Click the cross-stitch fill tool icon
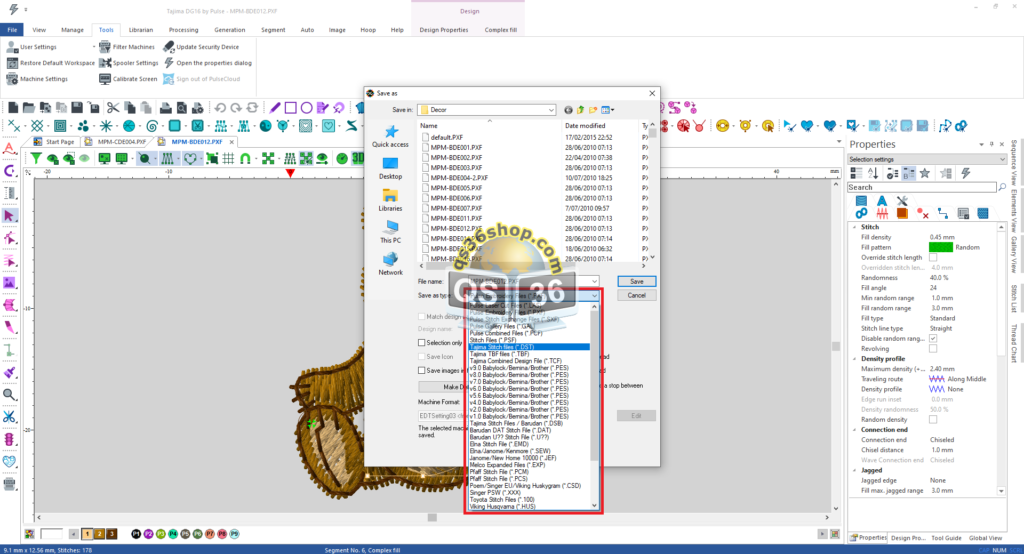This screenshot has height=554, width=1024. pyautogui.click(x=37, y=125)
